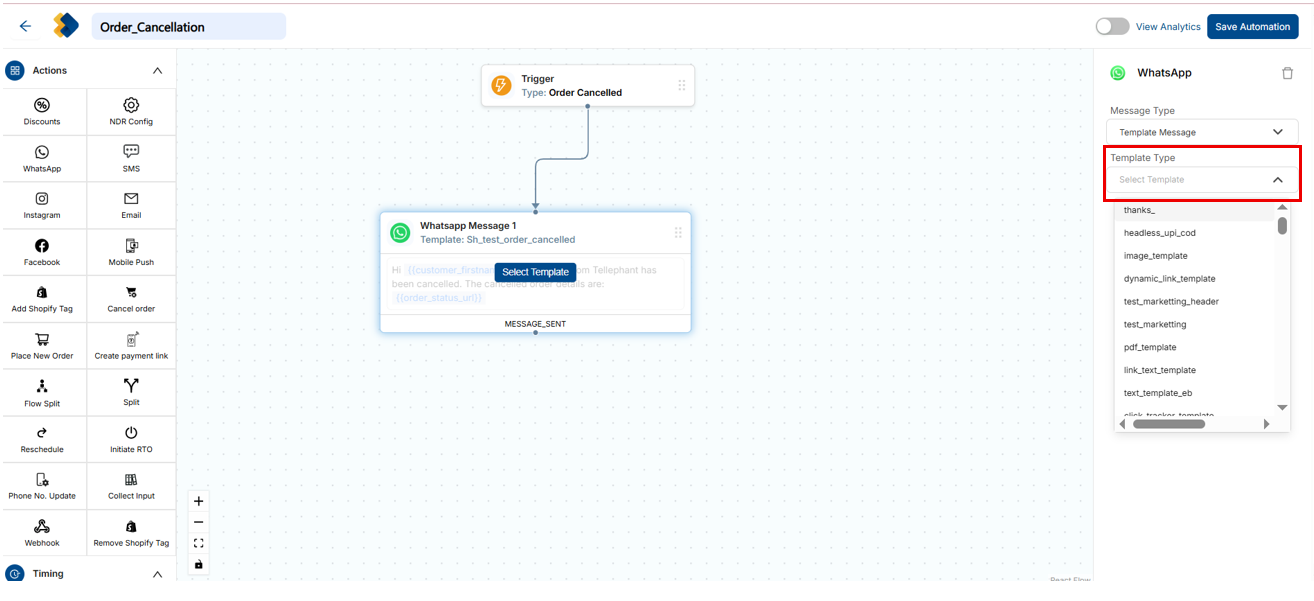Select the NDR Config action
The width and height of the screenshot is (1314, 601).
(x=131, y=112)
